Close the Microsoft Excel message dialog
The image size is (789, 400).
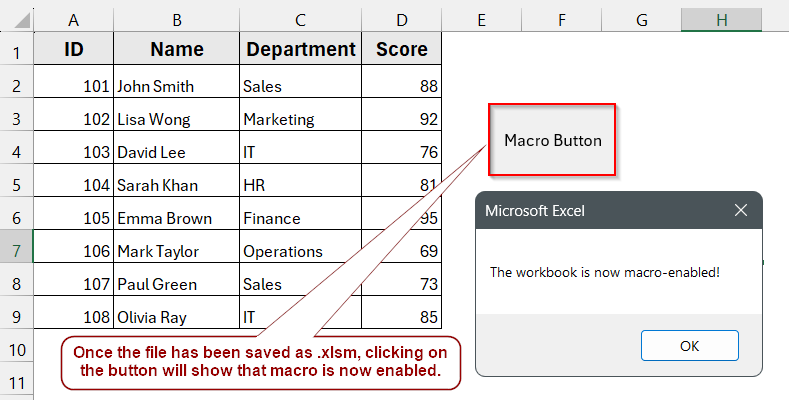pos(741,211)
